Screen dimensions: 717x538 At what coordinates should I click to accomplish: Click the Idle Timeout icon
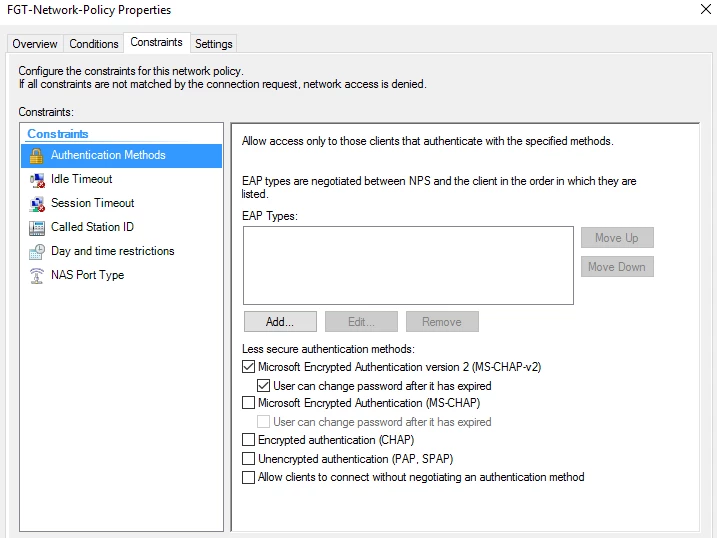tap(37, 180)
